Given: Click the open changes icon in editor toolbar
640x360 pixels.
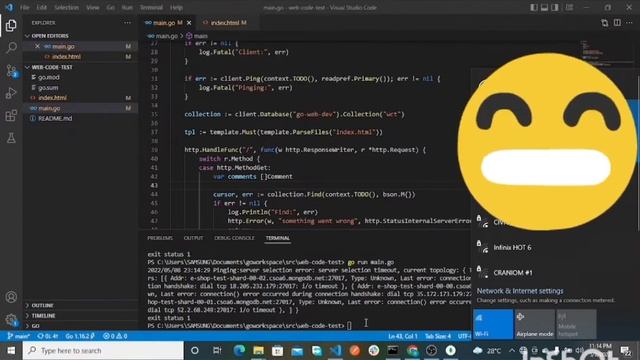Looking at the screenshot, I should point(604,23).
